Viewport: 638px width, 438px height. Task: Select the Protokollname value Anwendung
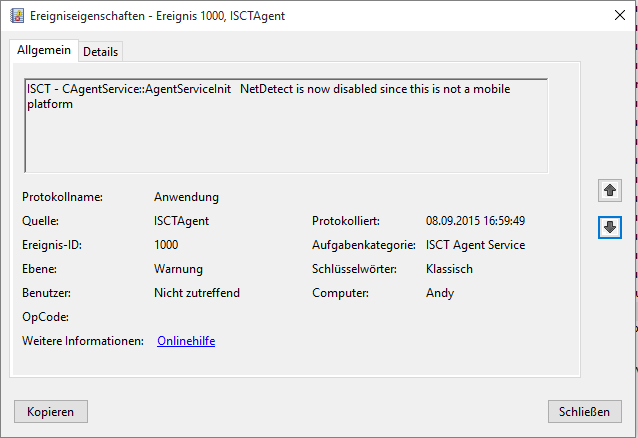click(186, 197)
